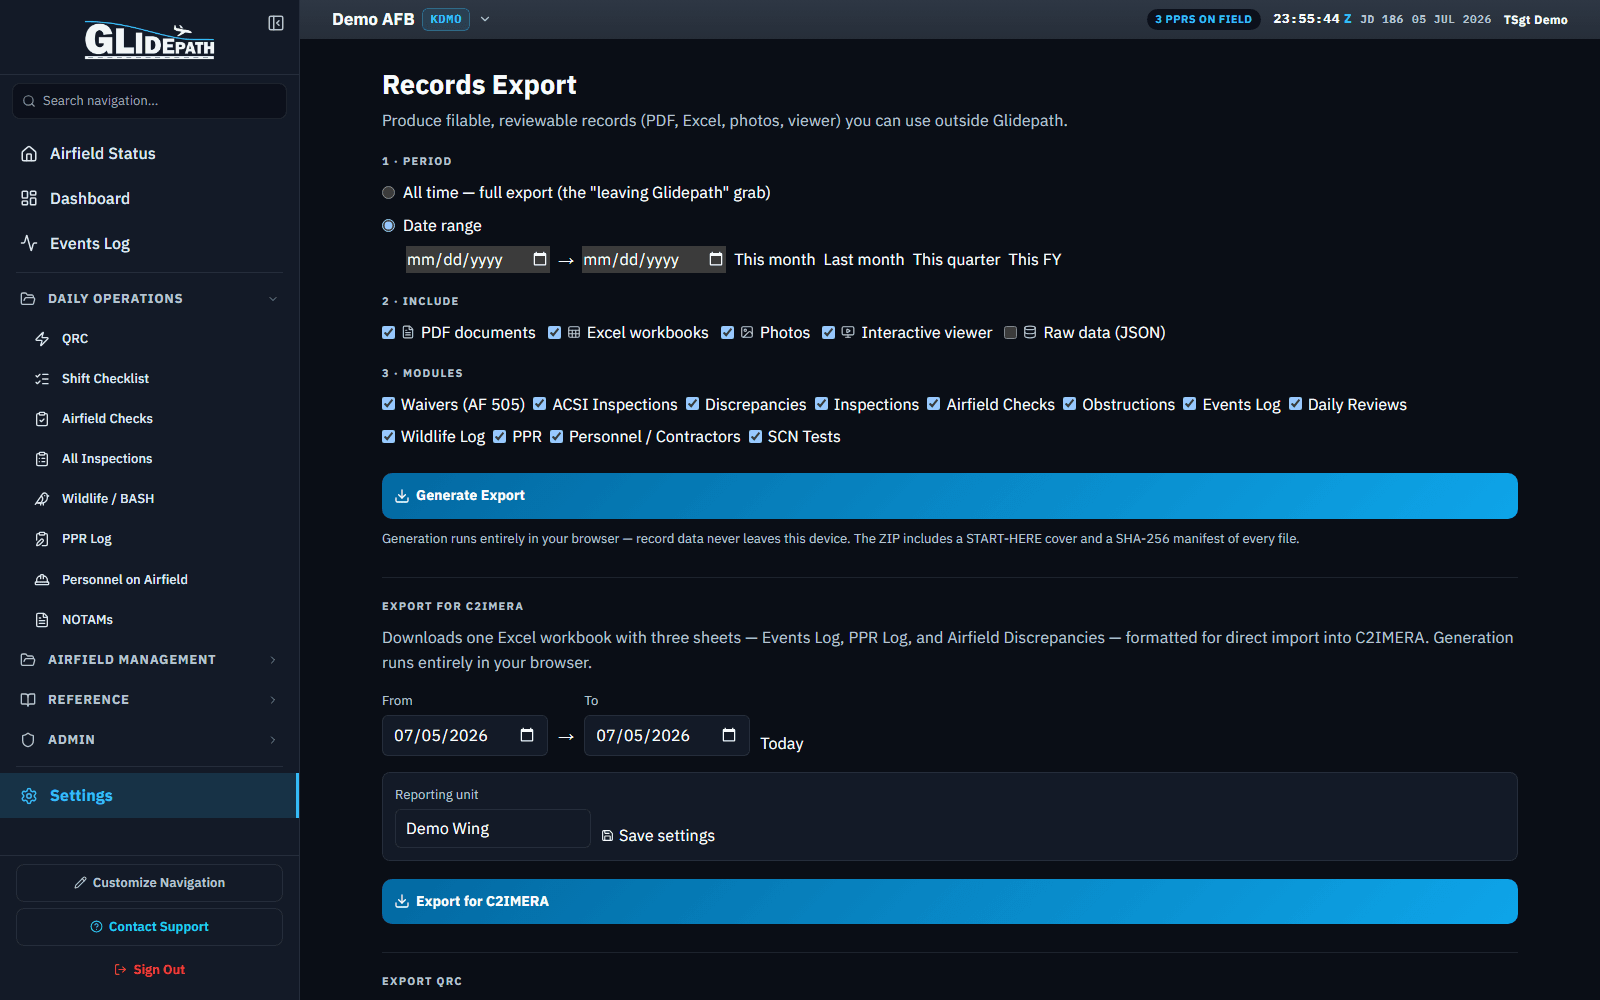Image resolution: width=1600 pixels, height=1000 pixels.
Task: Uncheck Photos checkbox
Action: (728, 333)
